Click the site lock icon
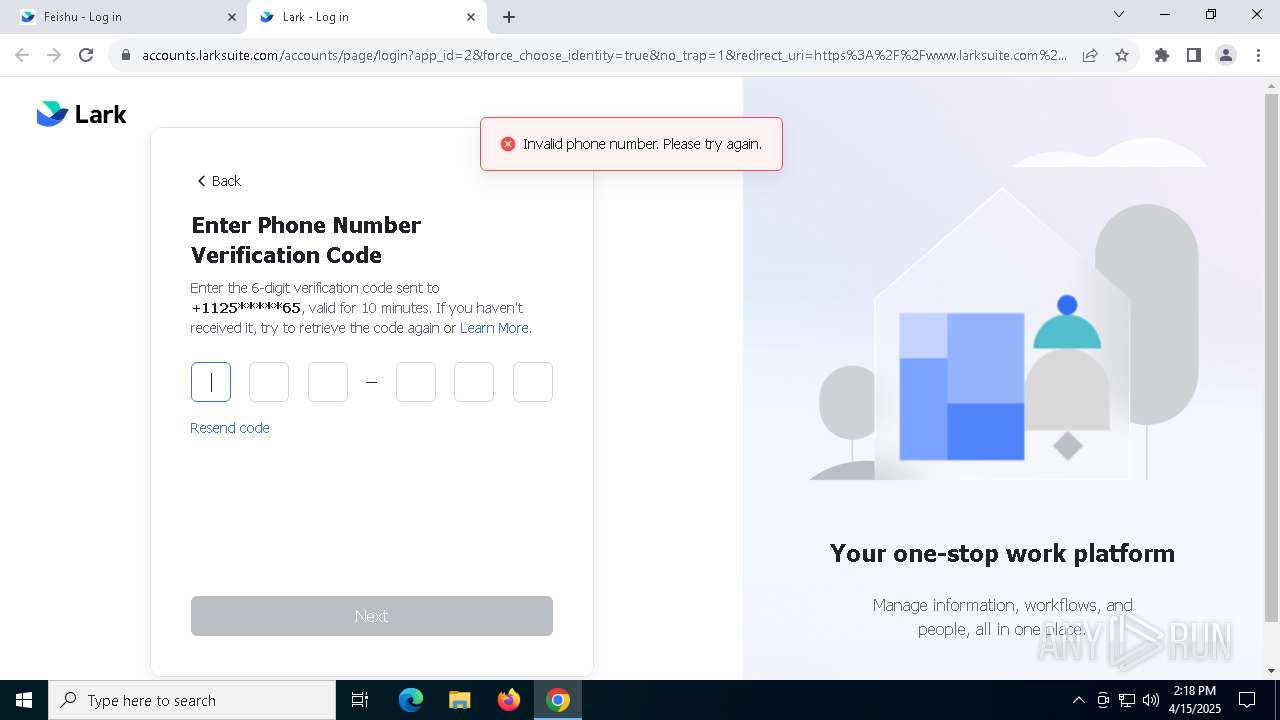Screen dimensions: 1280x720 126,56
